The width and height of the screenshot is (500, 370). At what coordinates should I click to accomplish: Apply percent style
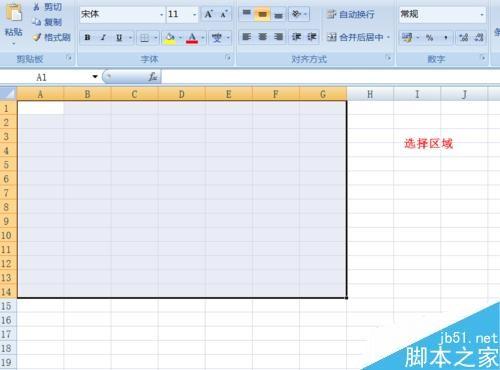tap(429, 37)
